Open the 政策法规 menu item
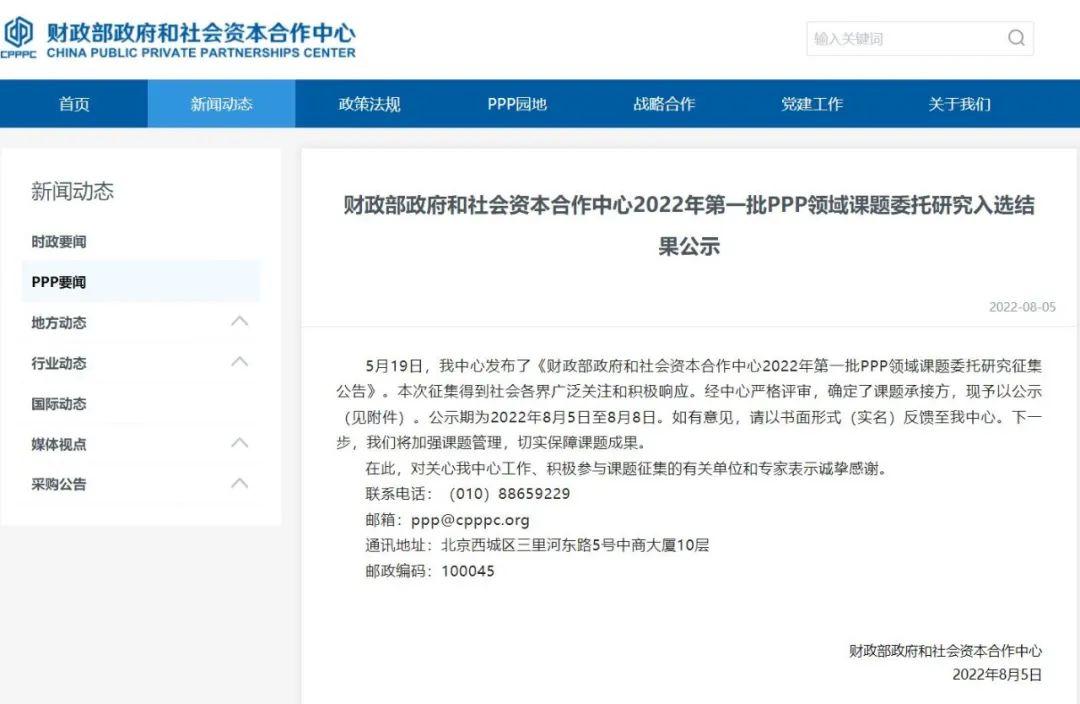The width and height of the screenshot is (1080, 704). coord(369,104)
